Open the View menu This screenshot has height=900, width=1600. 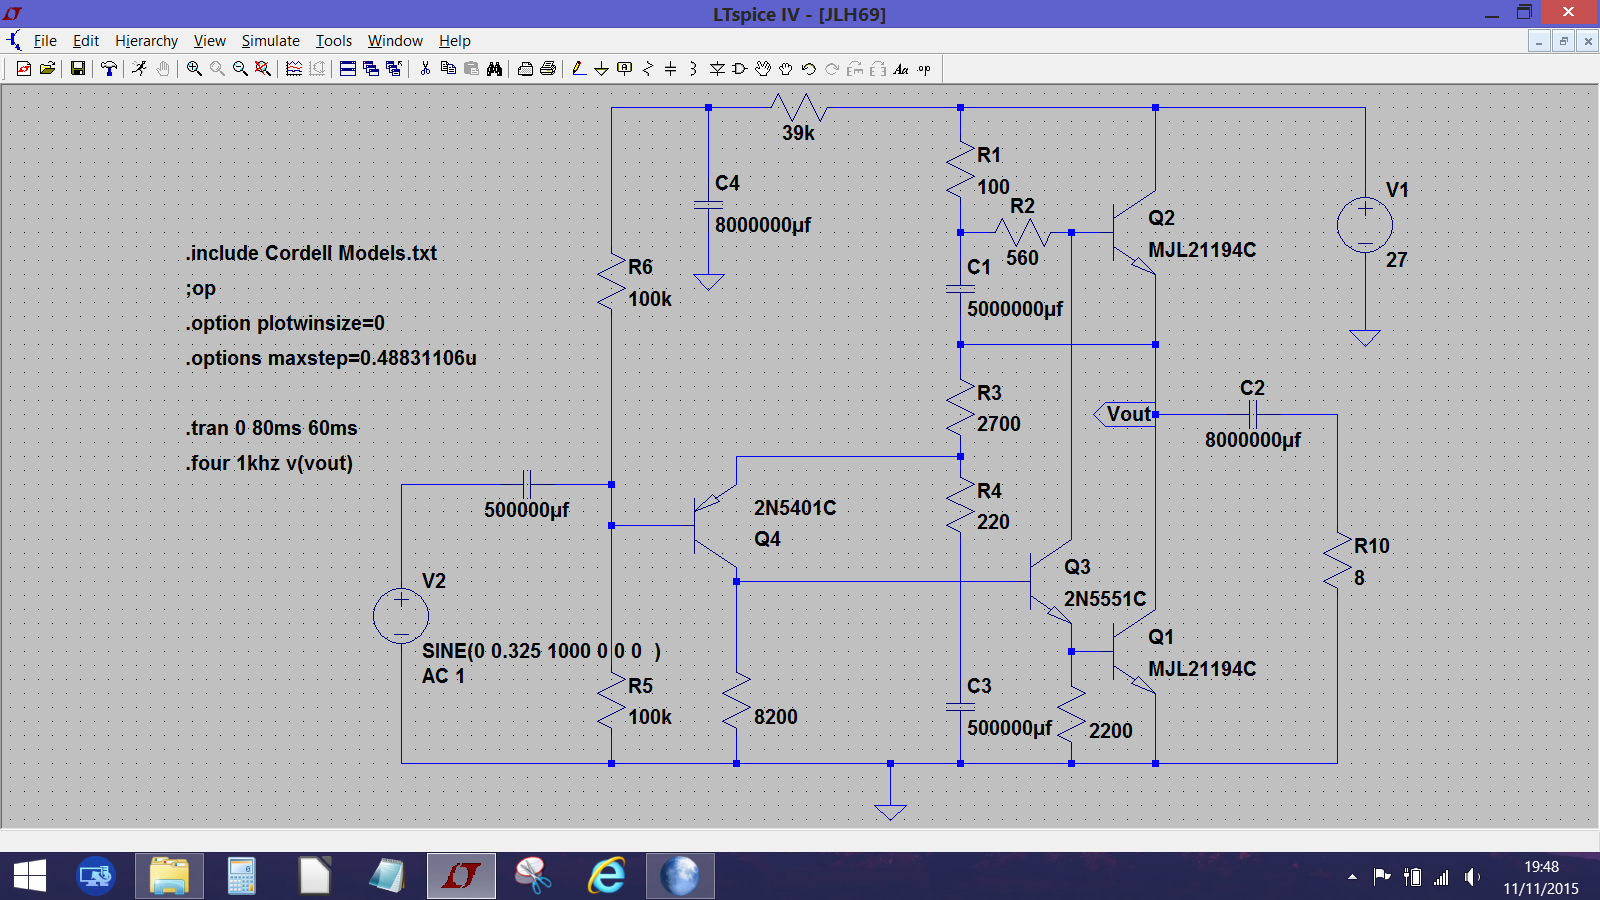209,41
